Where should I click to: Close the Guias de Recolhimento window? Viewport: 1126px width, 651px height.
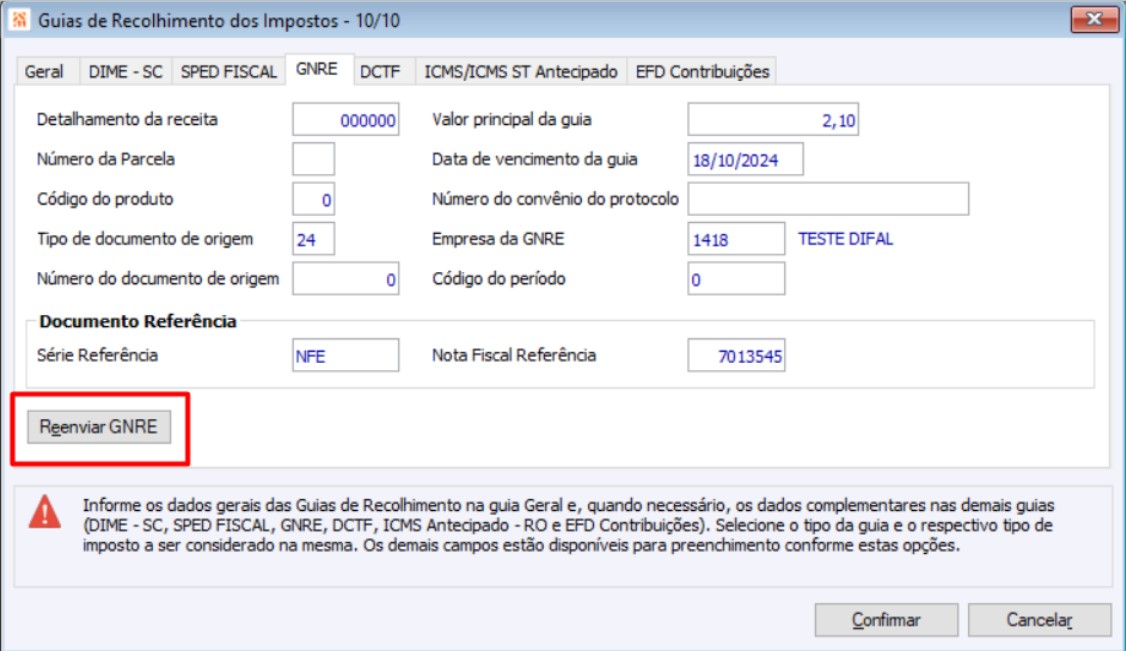[1094, 19]
